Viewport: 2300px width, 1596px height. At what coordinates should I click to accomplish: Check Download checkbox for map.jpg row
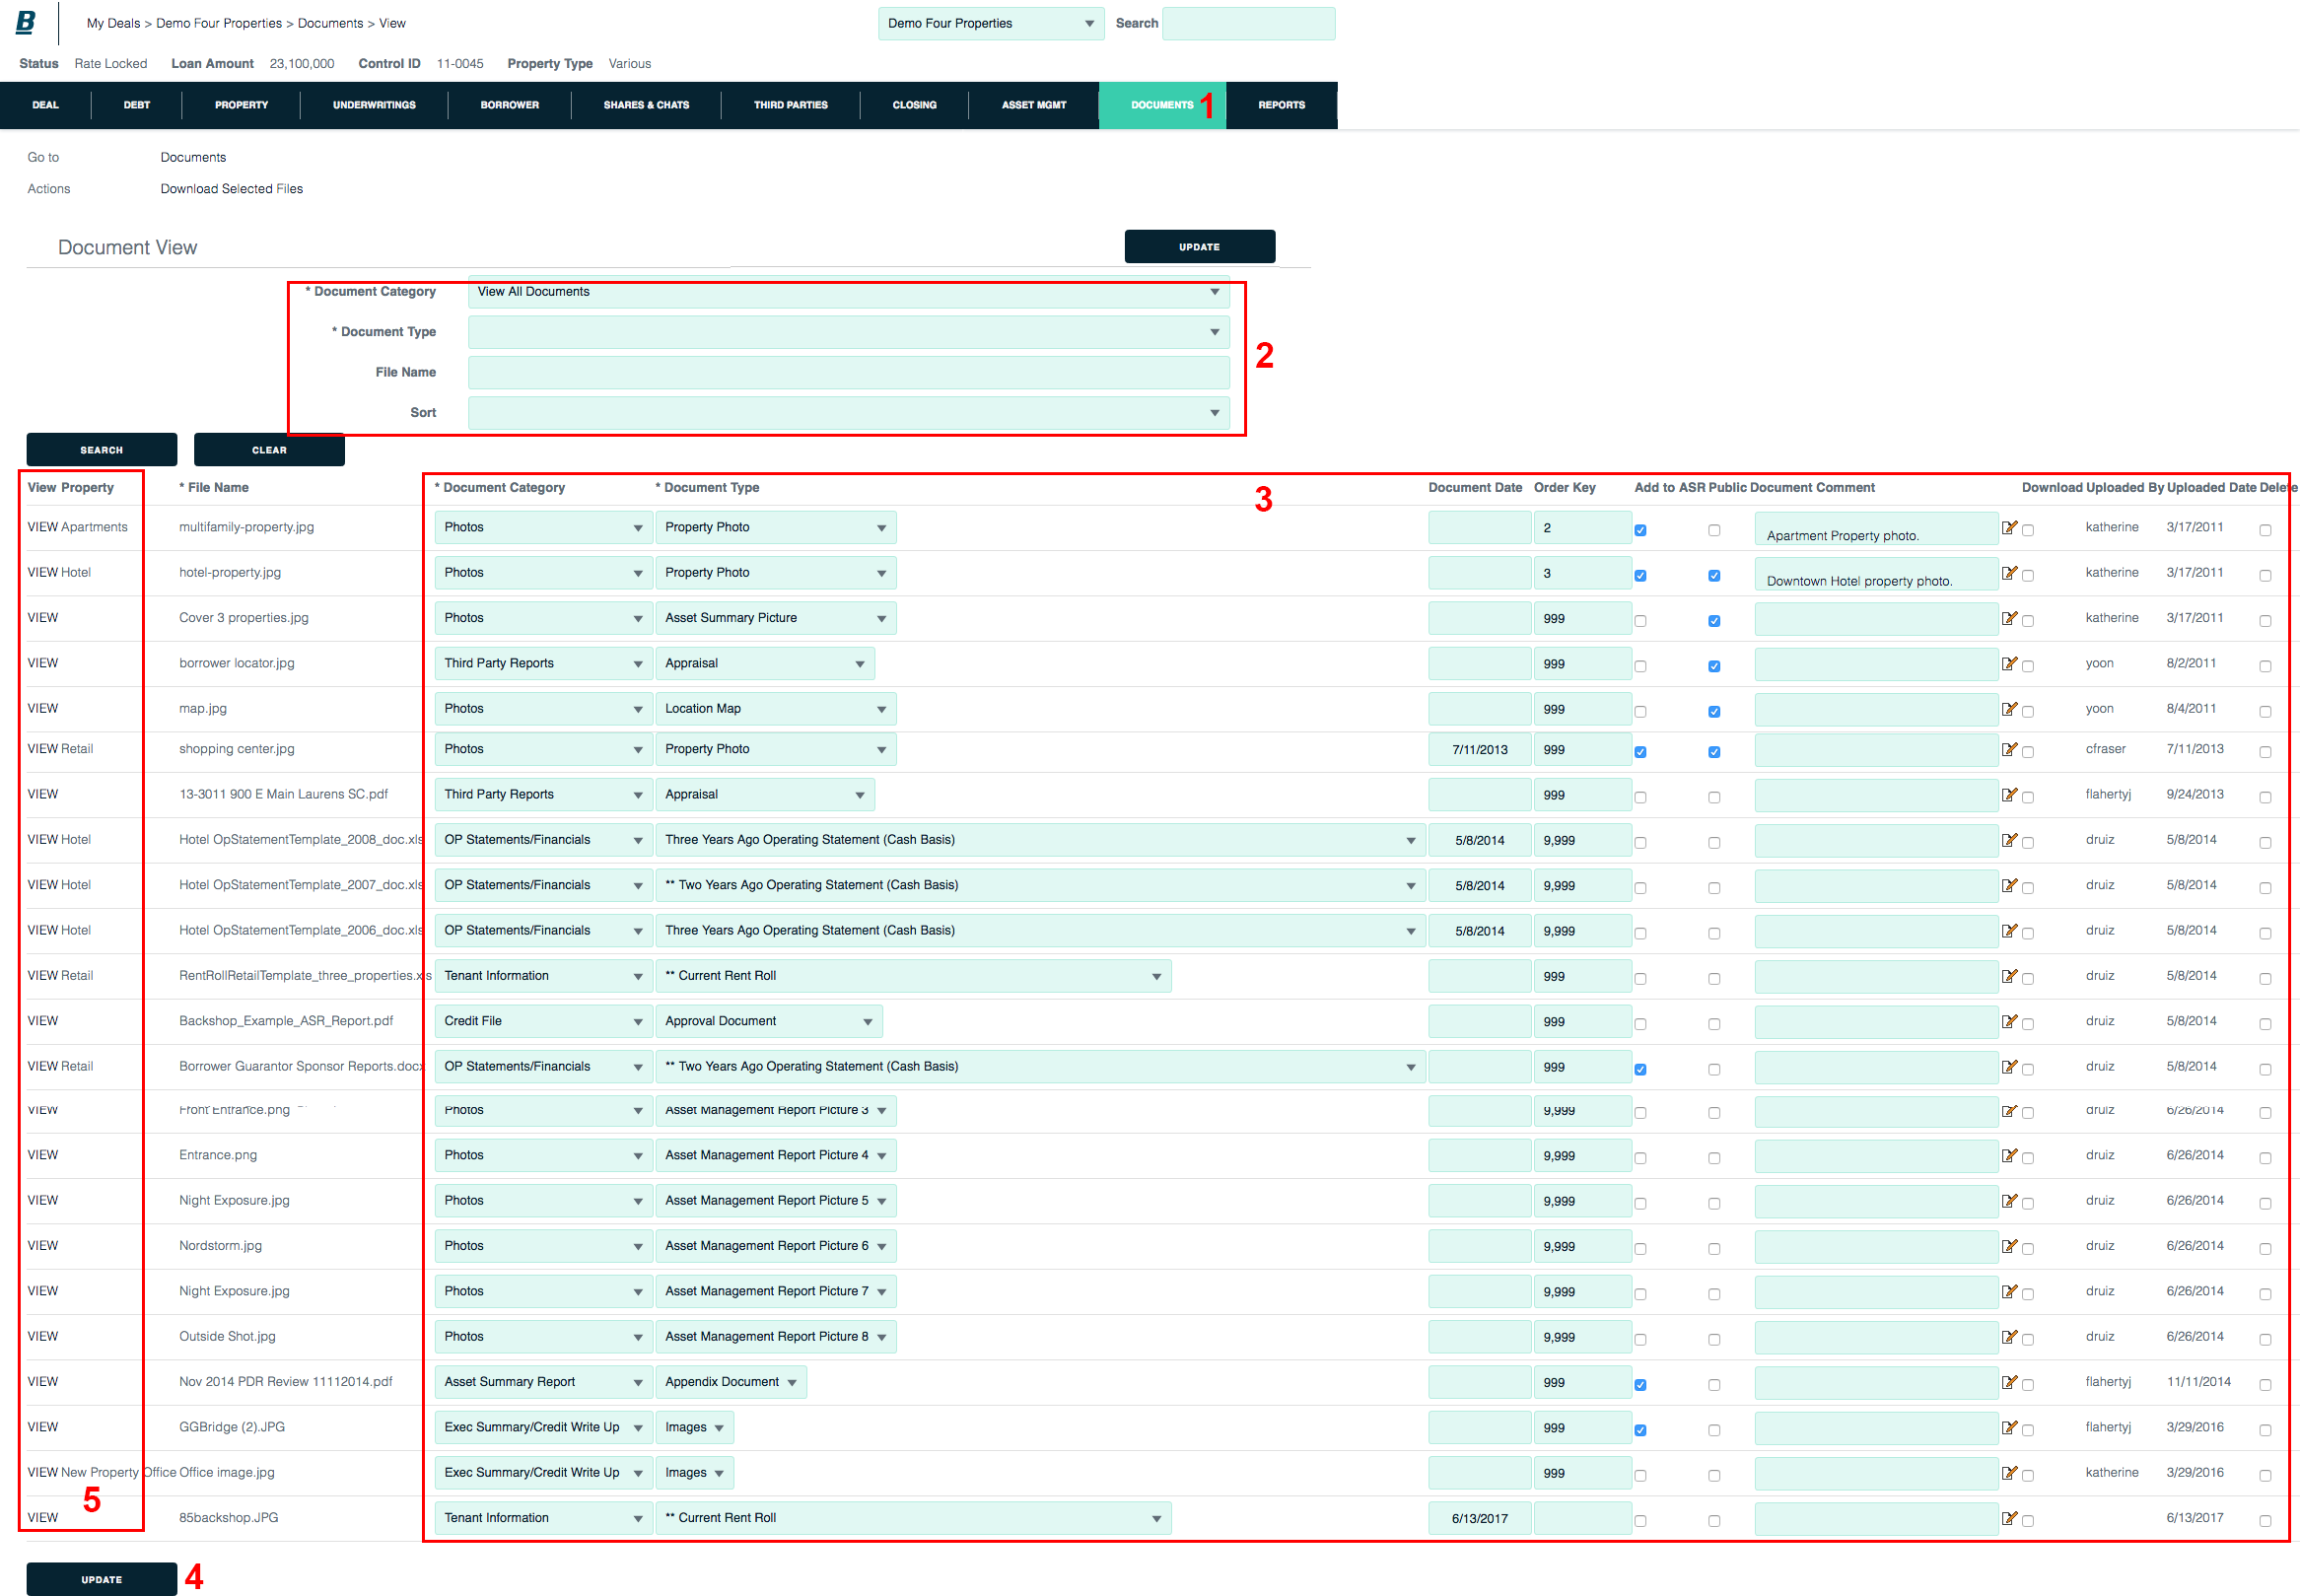click(x=2028, y=712)
